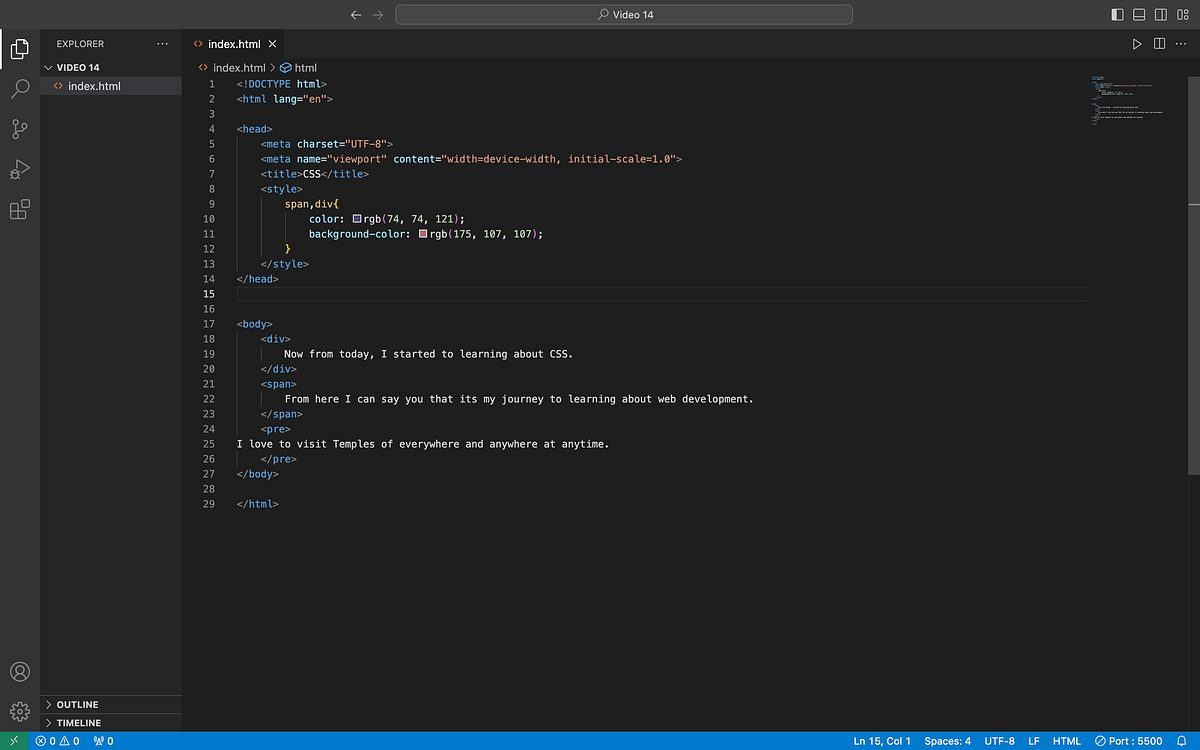Viewport: 1200px width, 750px height.
Task: Click the <title>CSS</title> line
Action: pos(315,174)
